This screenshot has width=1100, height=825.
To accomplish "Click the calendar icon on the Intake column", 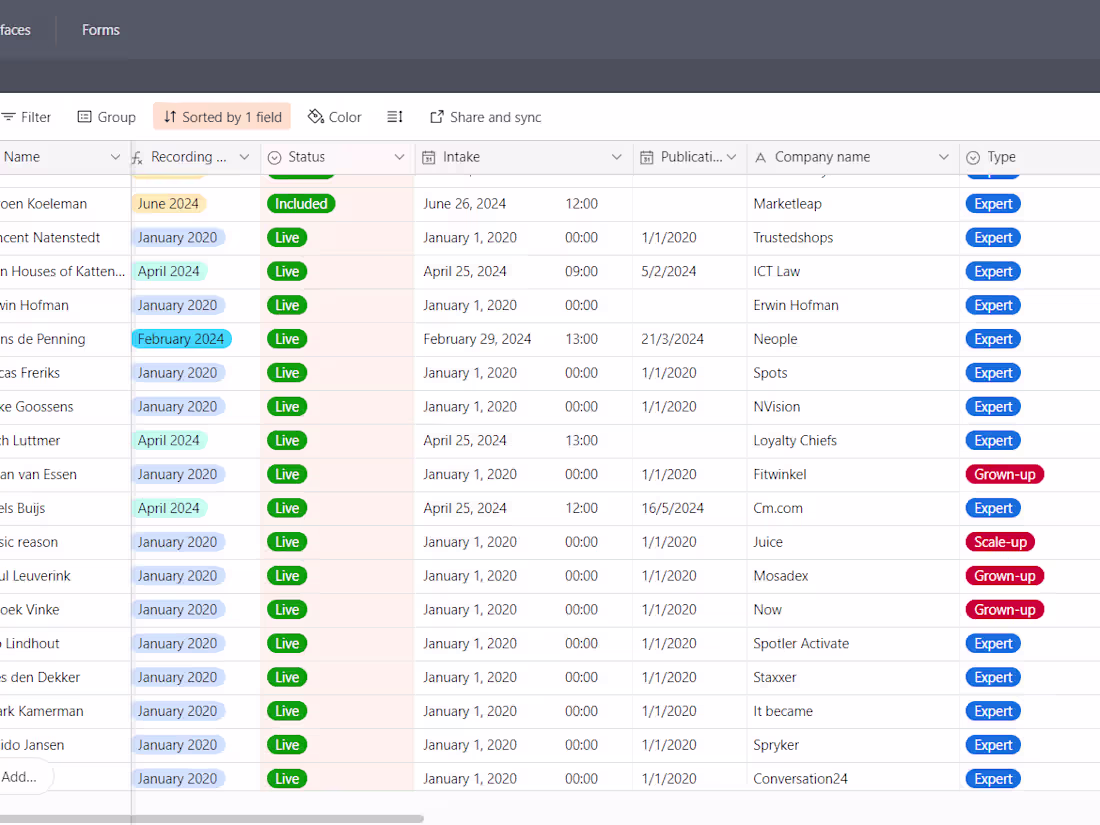I will pos(430,157).
